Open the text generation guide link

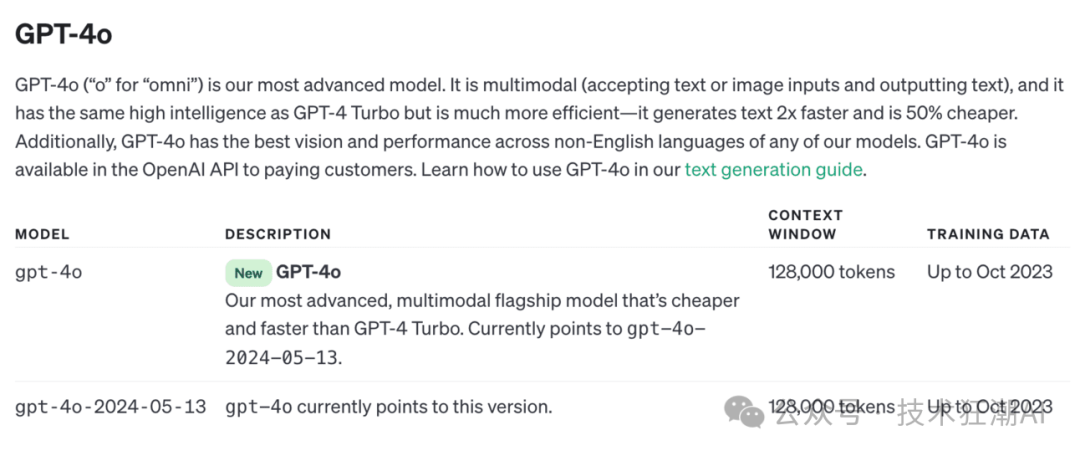pyautogui.click(x=773, y=170)
